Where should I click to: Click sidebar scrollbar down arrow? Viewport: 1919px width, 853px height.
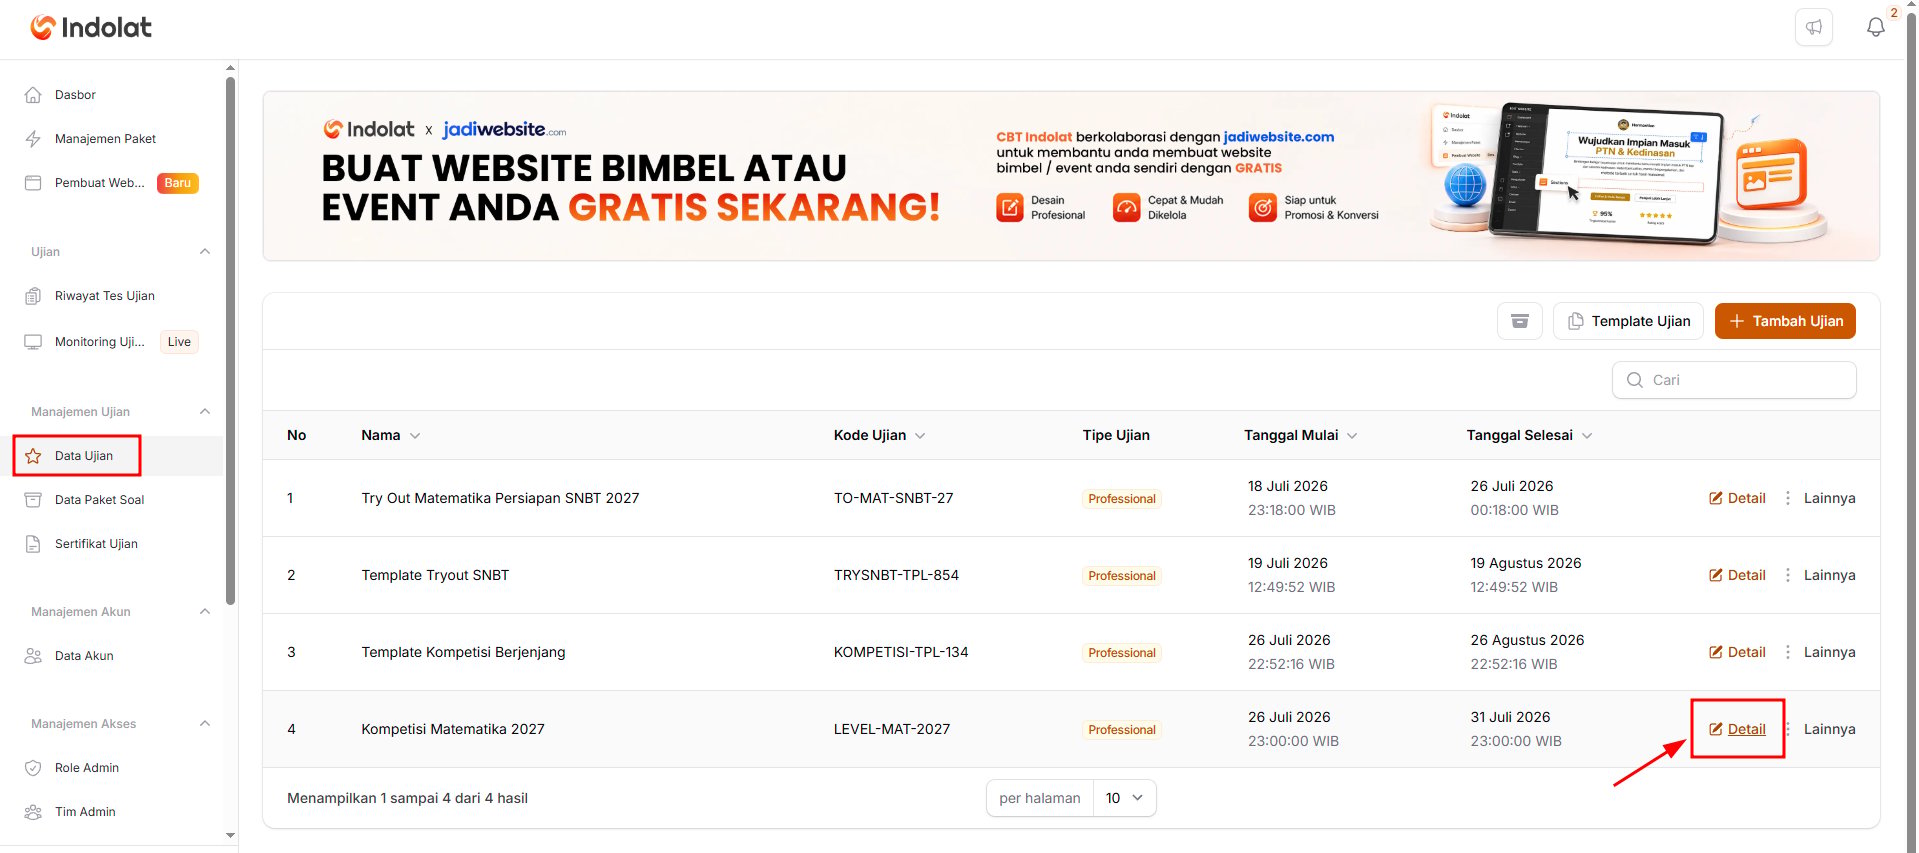[x=231, y=836]
